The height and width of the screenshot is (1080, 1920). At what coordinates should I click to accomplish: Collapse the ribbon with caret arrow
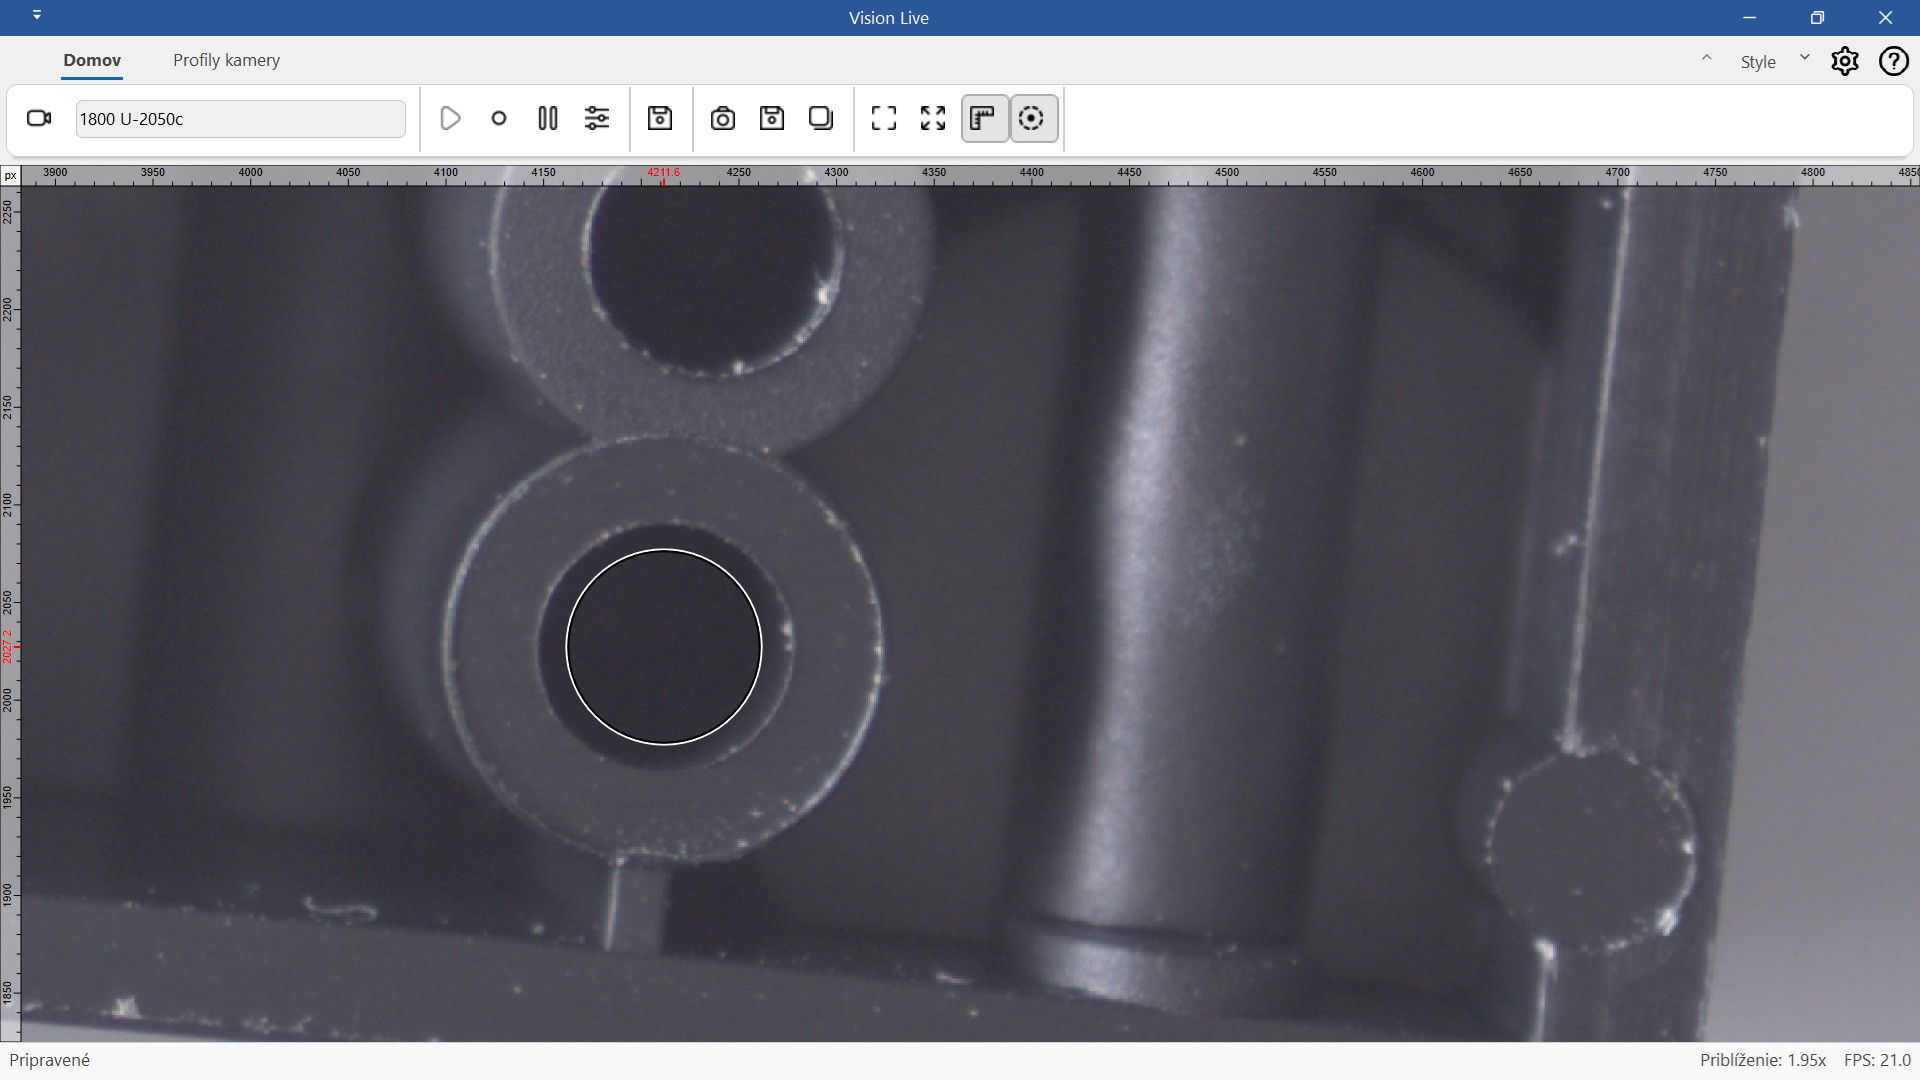coord(1707,58)
